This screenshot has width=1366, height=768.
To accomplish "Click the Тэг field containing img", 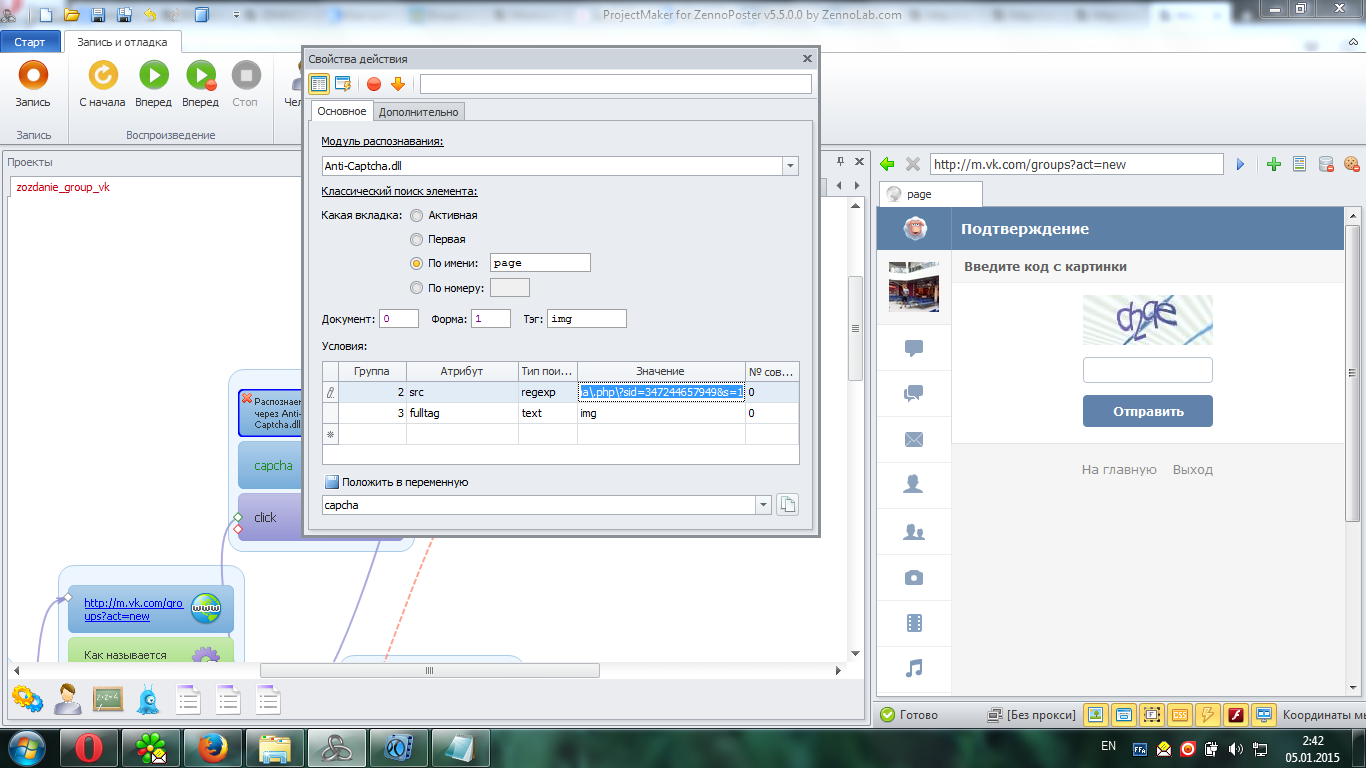I will point(587,319).
